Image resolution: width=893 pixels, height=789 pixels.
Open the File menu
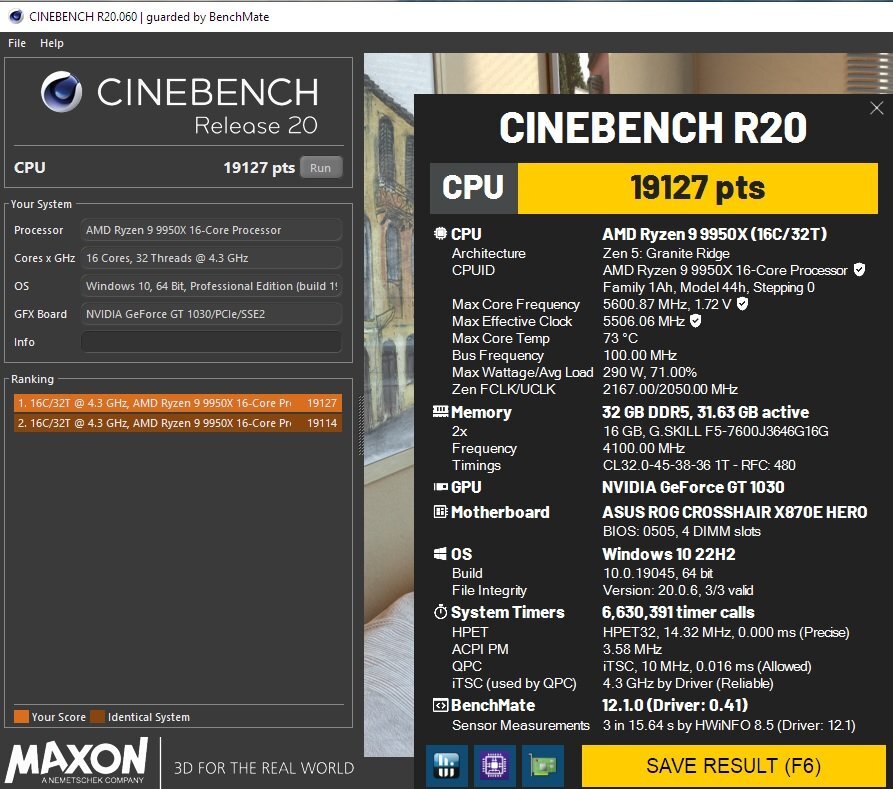pyautogui.click(x=17, y=43)
